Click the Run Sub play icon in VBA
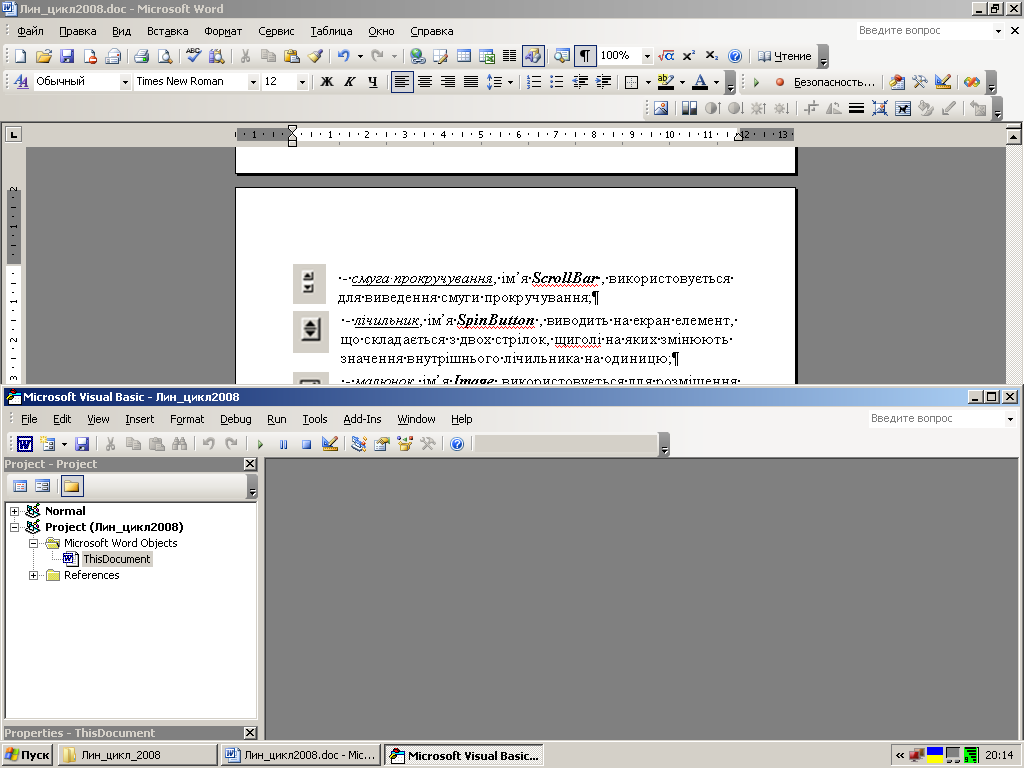The image size is (1024, 768). (260, 444)
